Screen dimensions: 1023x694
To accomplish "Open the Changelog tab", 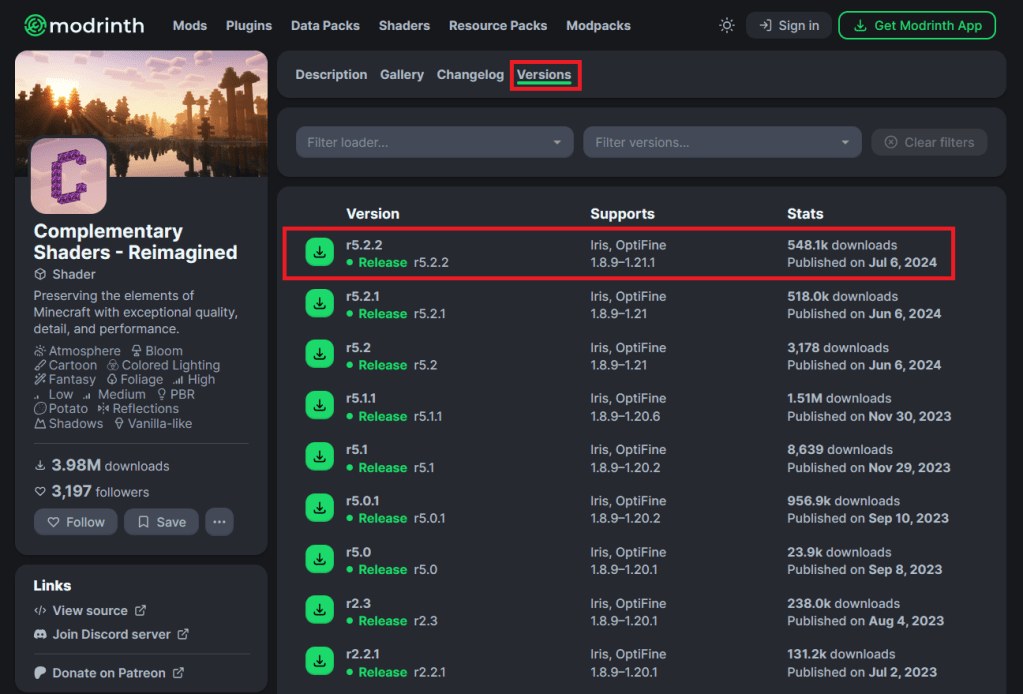I will 470,75.
